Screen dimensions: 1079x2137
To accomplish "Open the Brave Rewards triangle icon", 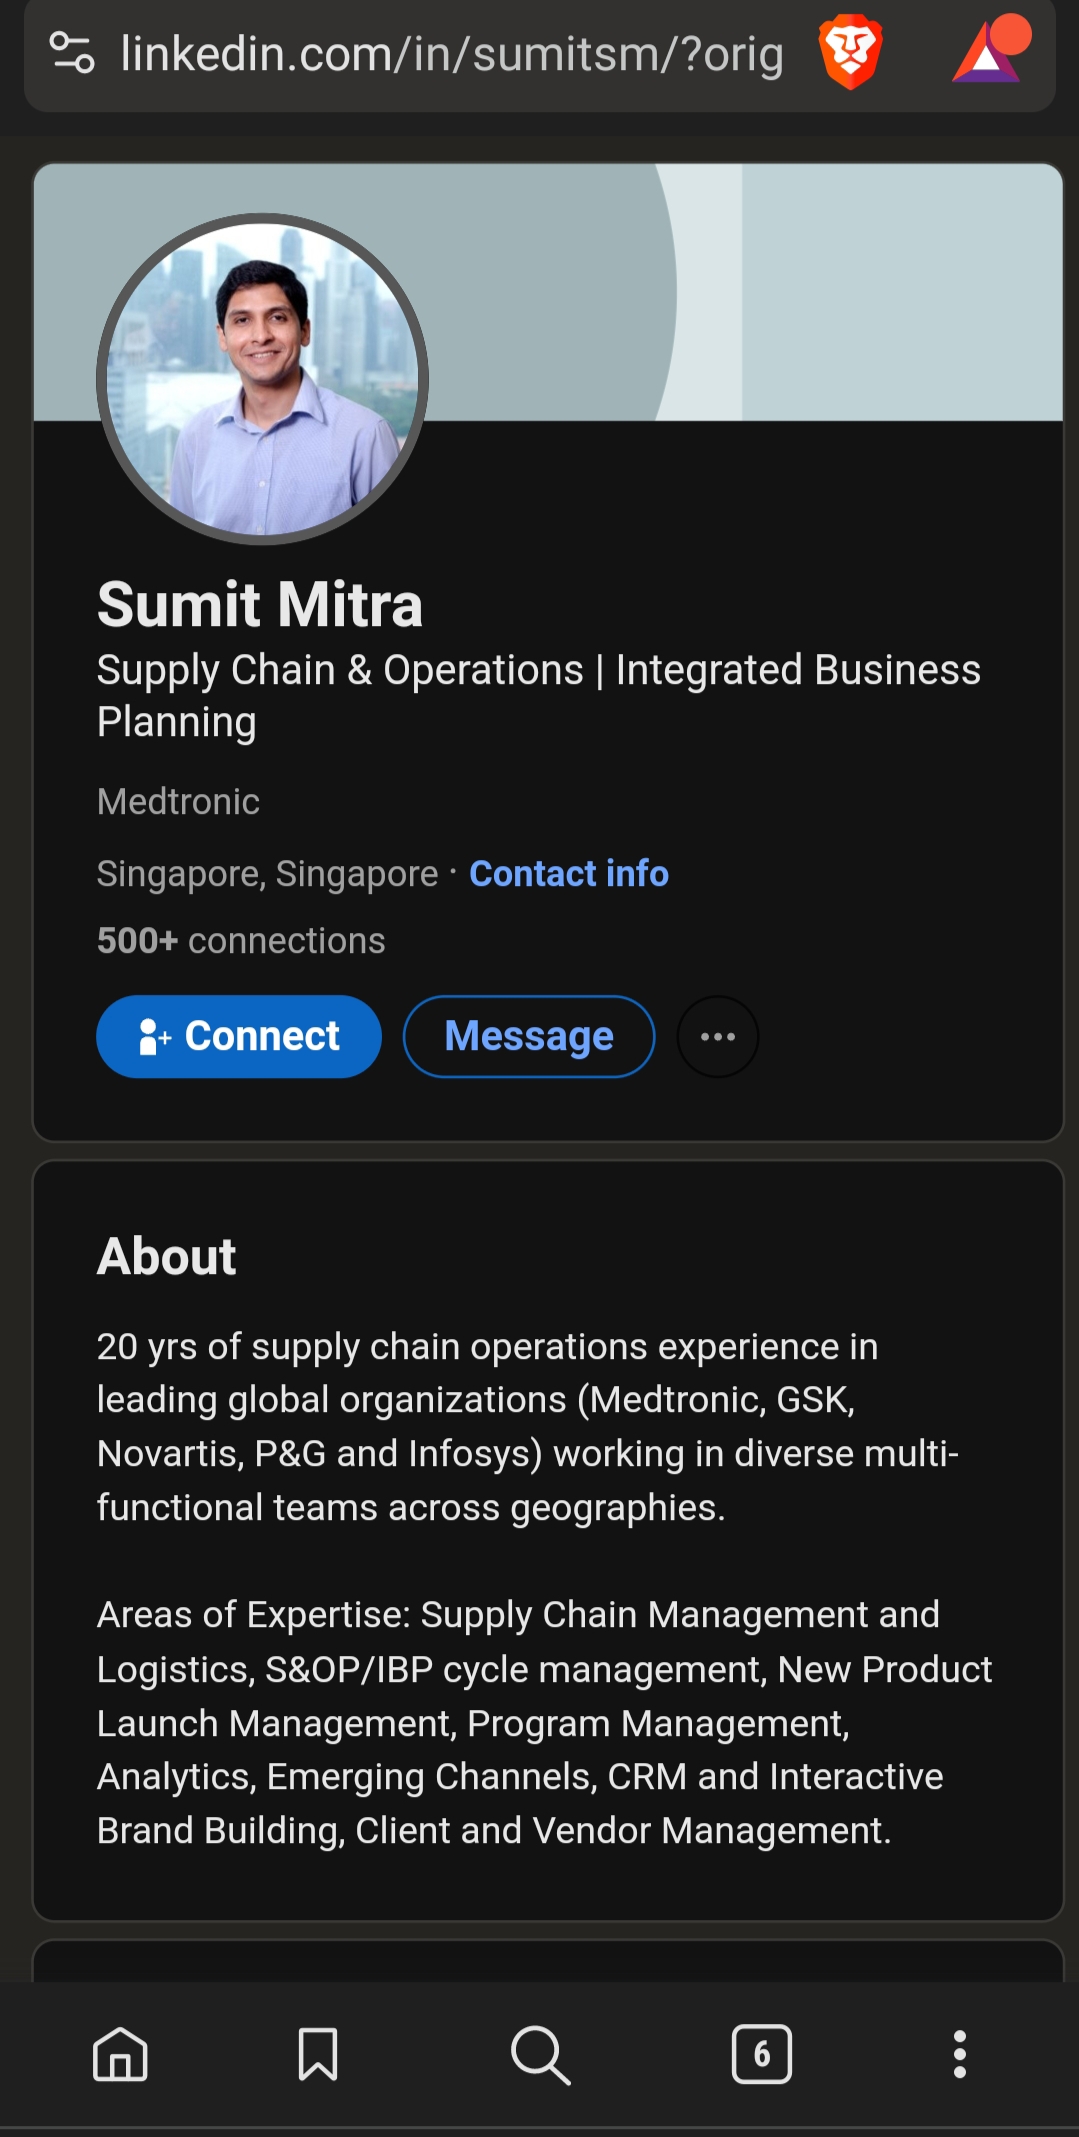I will 988,52.
